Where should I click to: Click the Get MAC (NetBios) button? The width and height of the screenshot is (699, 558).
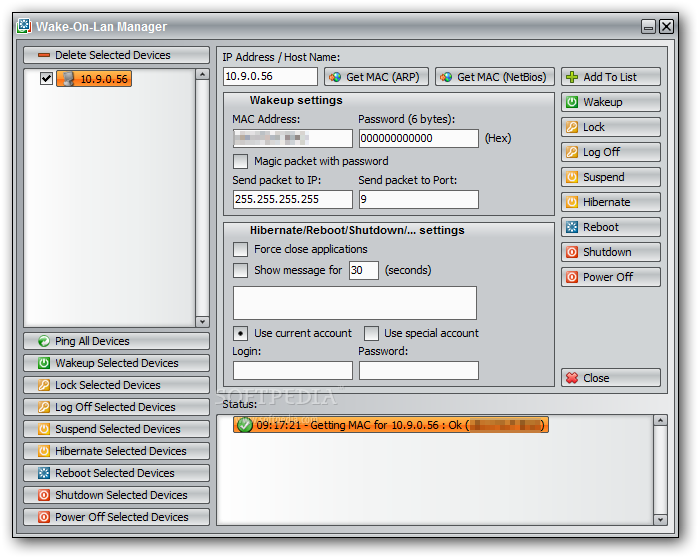point(495,77)
